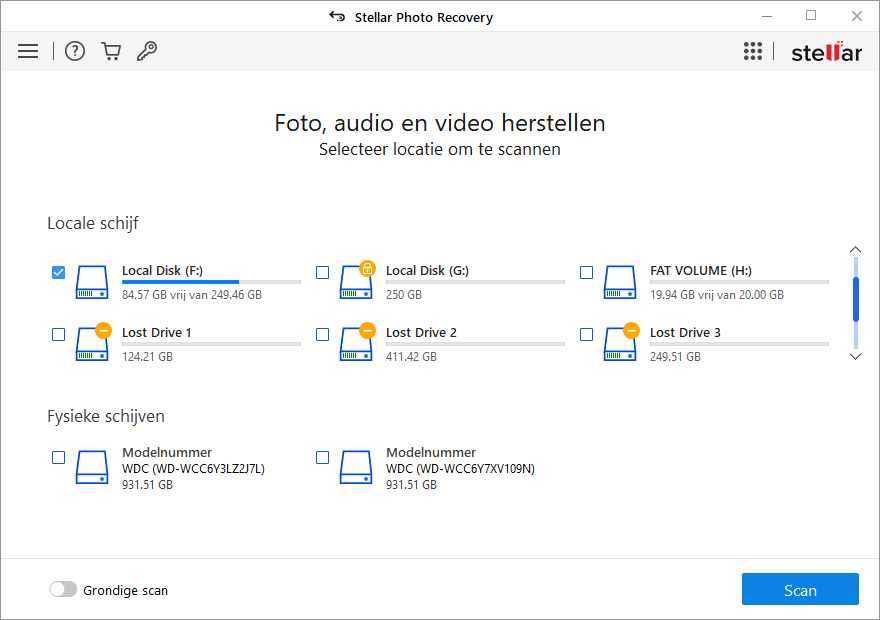Click the FAT VOLUME (H:) drive icon
The width and height of the screenshot is (880, 620).
[620, 283]
